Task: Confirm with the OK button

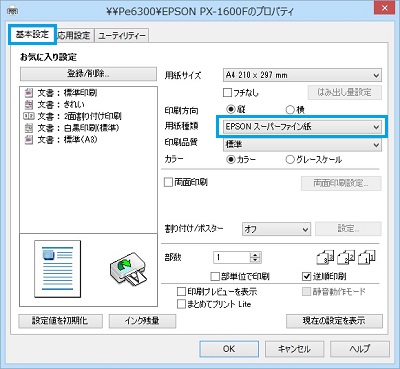Action: coord(229,349)
